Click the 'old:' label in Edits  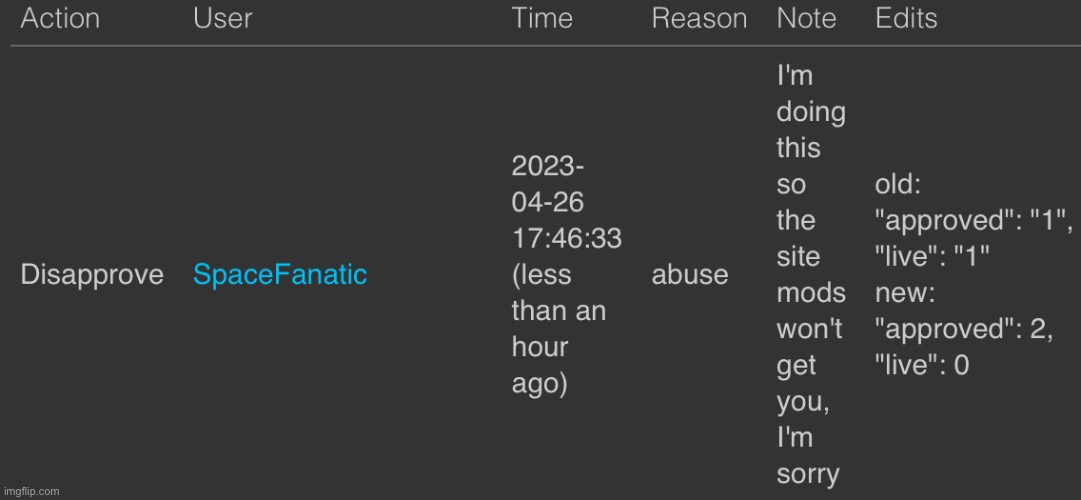pos(898,185)
